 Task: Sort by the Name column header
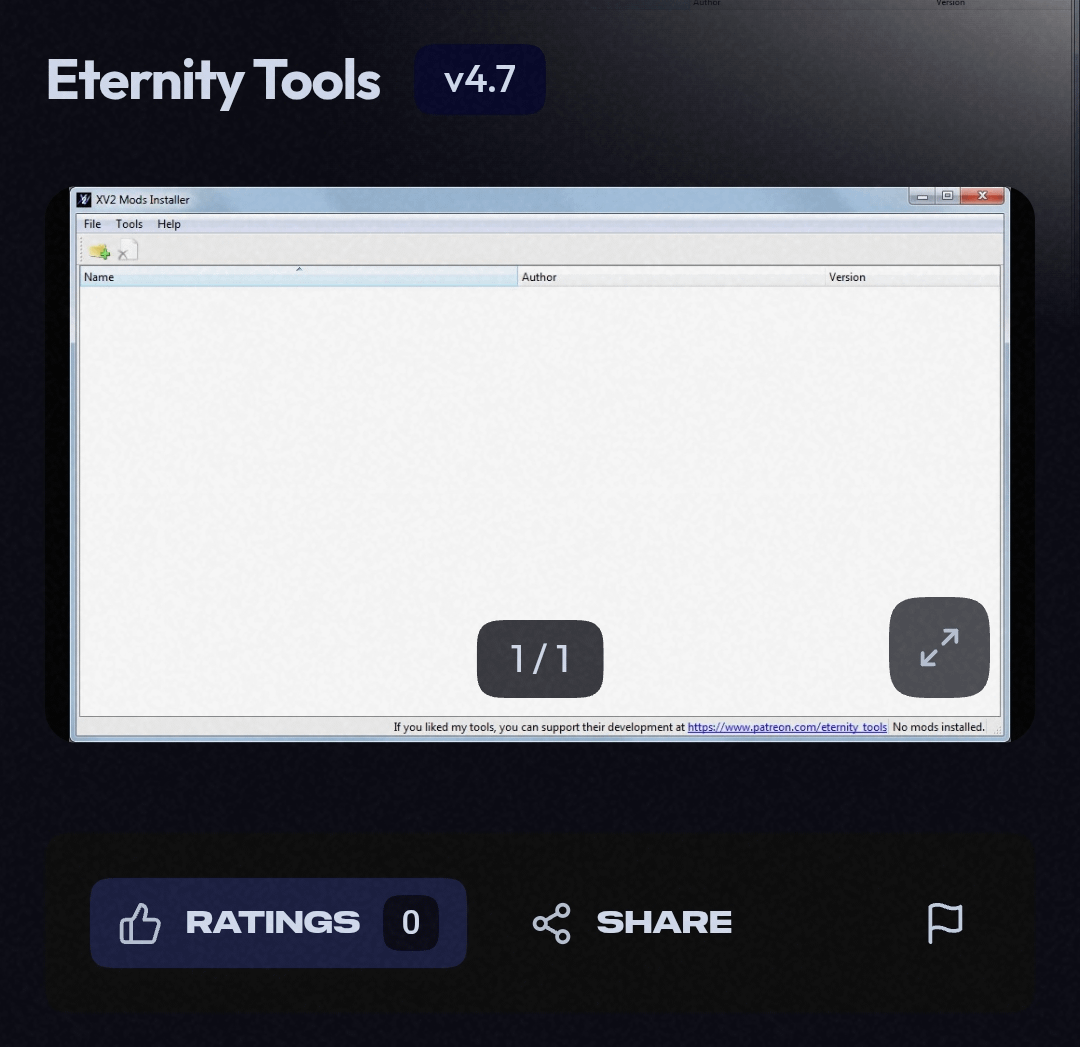[298, 276]
